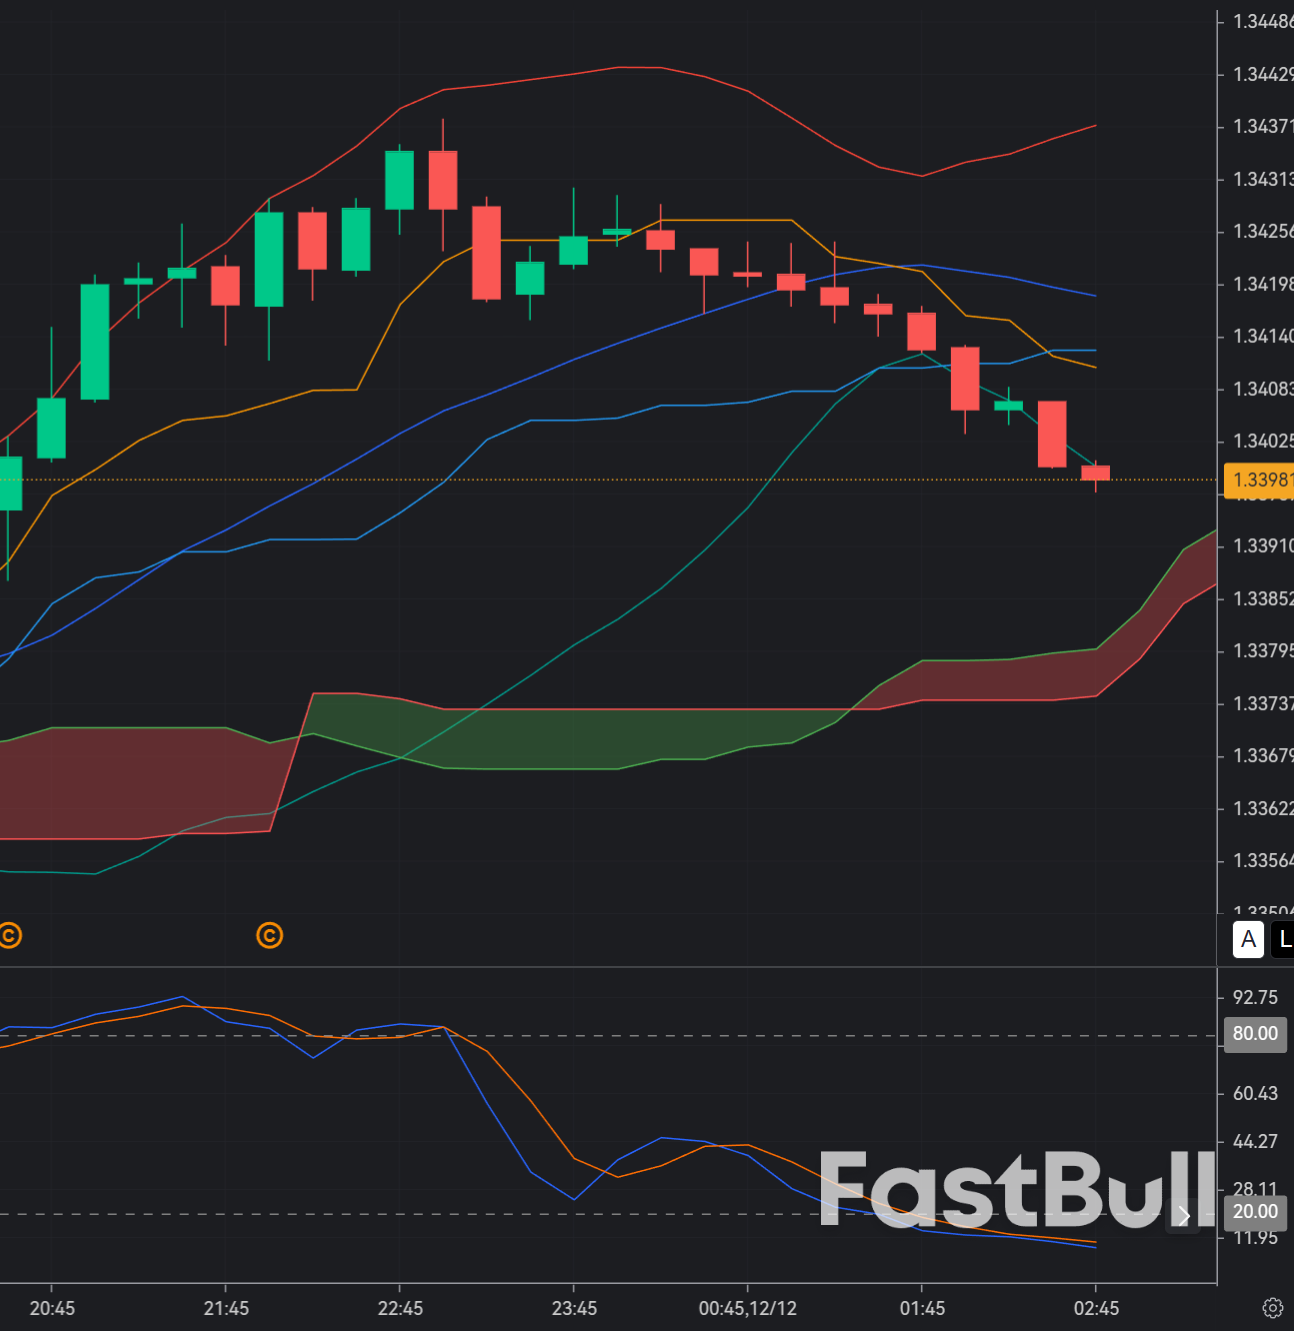The image size is (1294, 1331).
Task: Select the 02:45 time axis label
Action: tap(1098, 1308)
